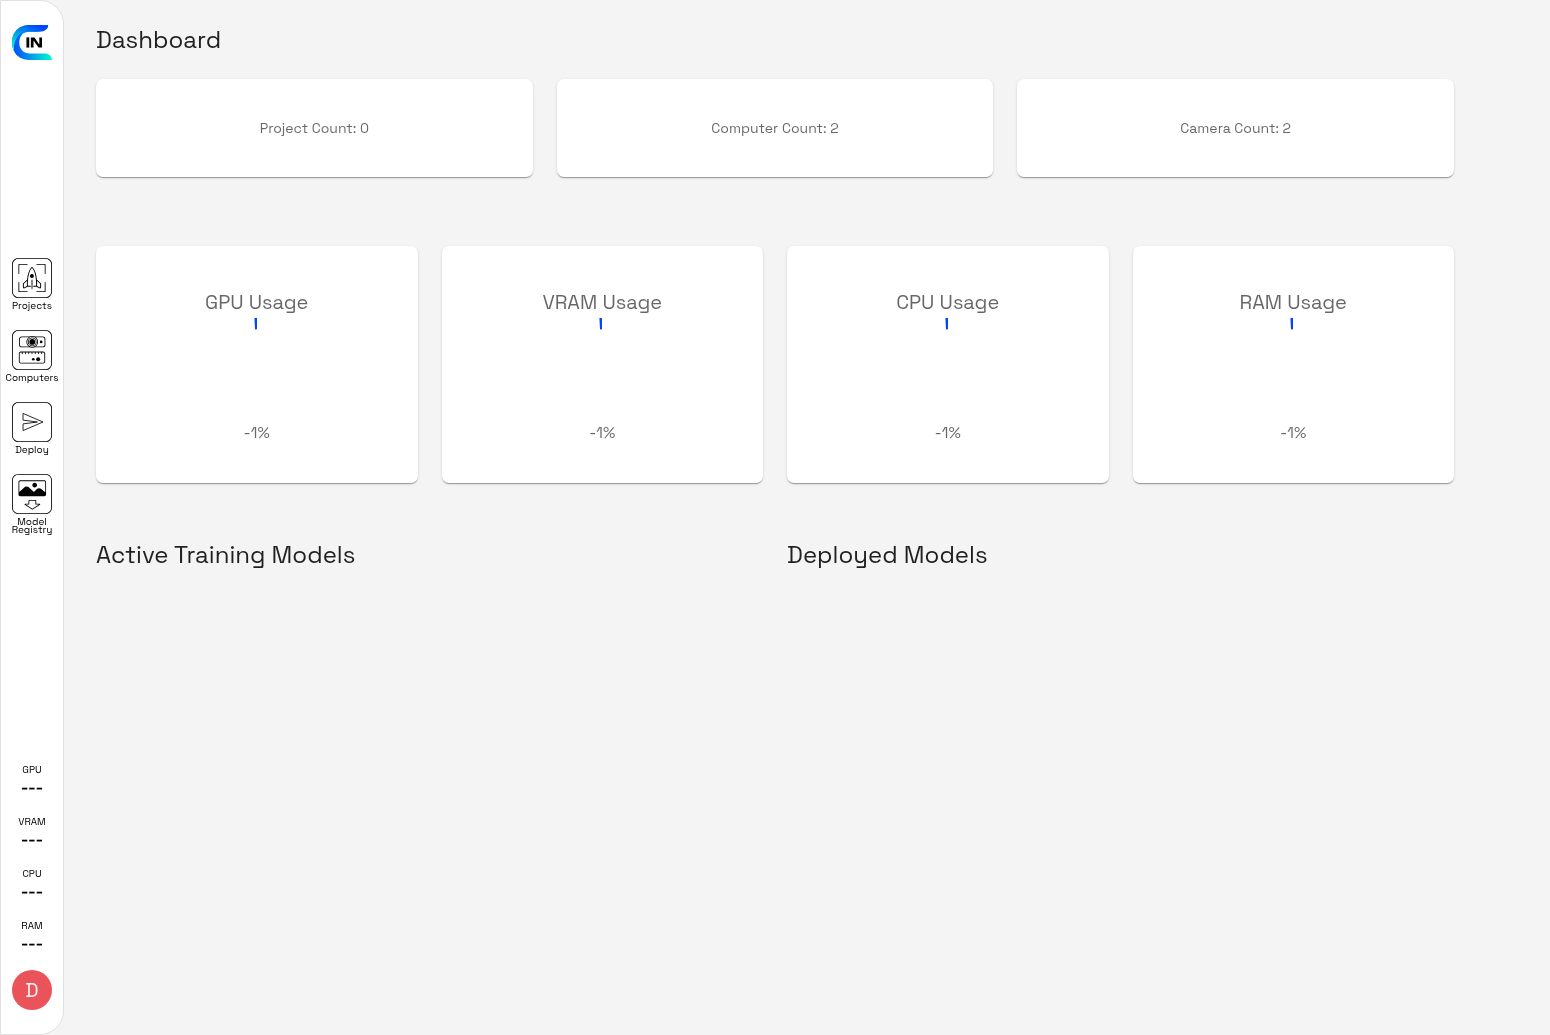Open the user avatar at bottom left

point(31,989)
